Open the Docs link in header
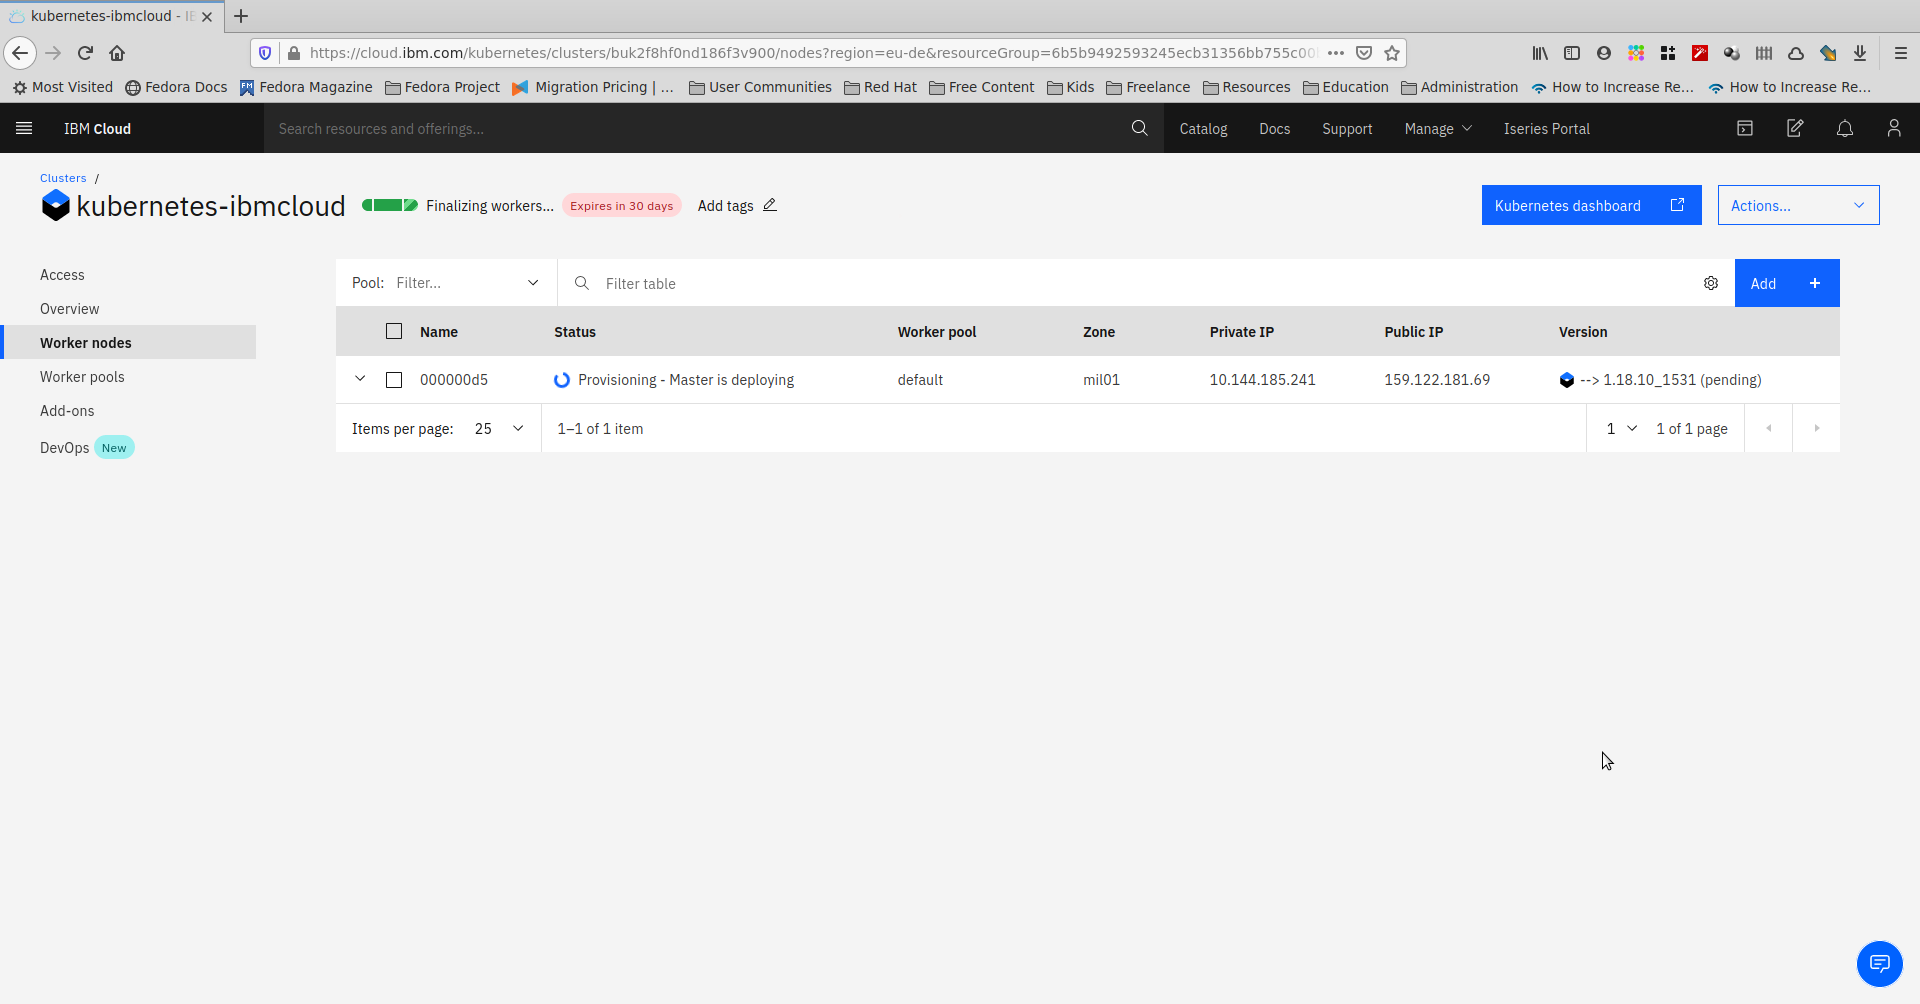1920x1004 pixels. [1274, 128]
